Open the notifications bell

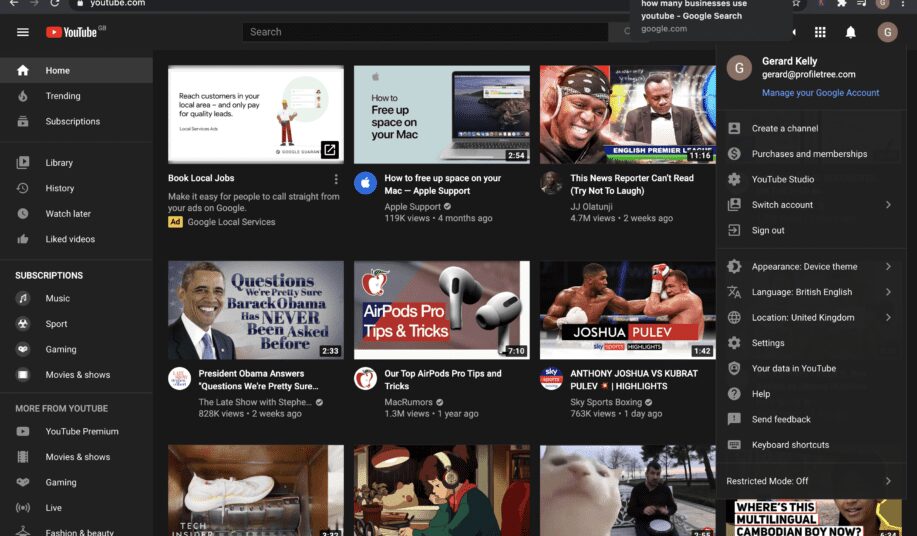[x=850, y=32]
